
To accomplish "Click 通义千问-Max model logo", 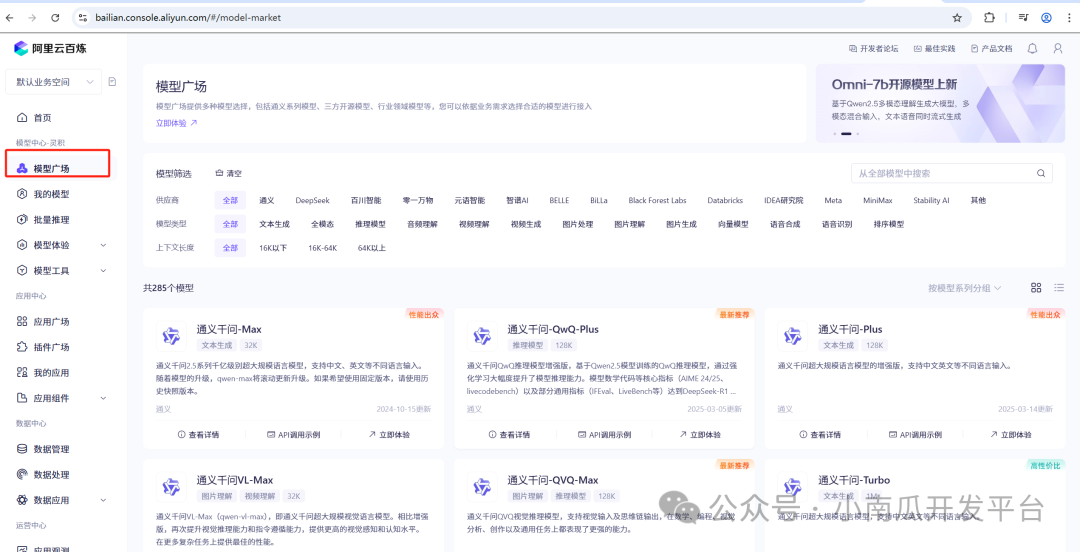I will coord(172,336).
